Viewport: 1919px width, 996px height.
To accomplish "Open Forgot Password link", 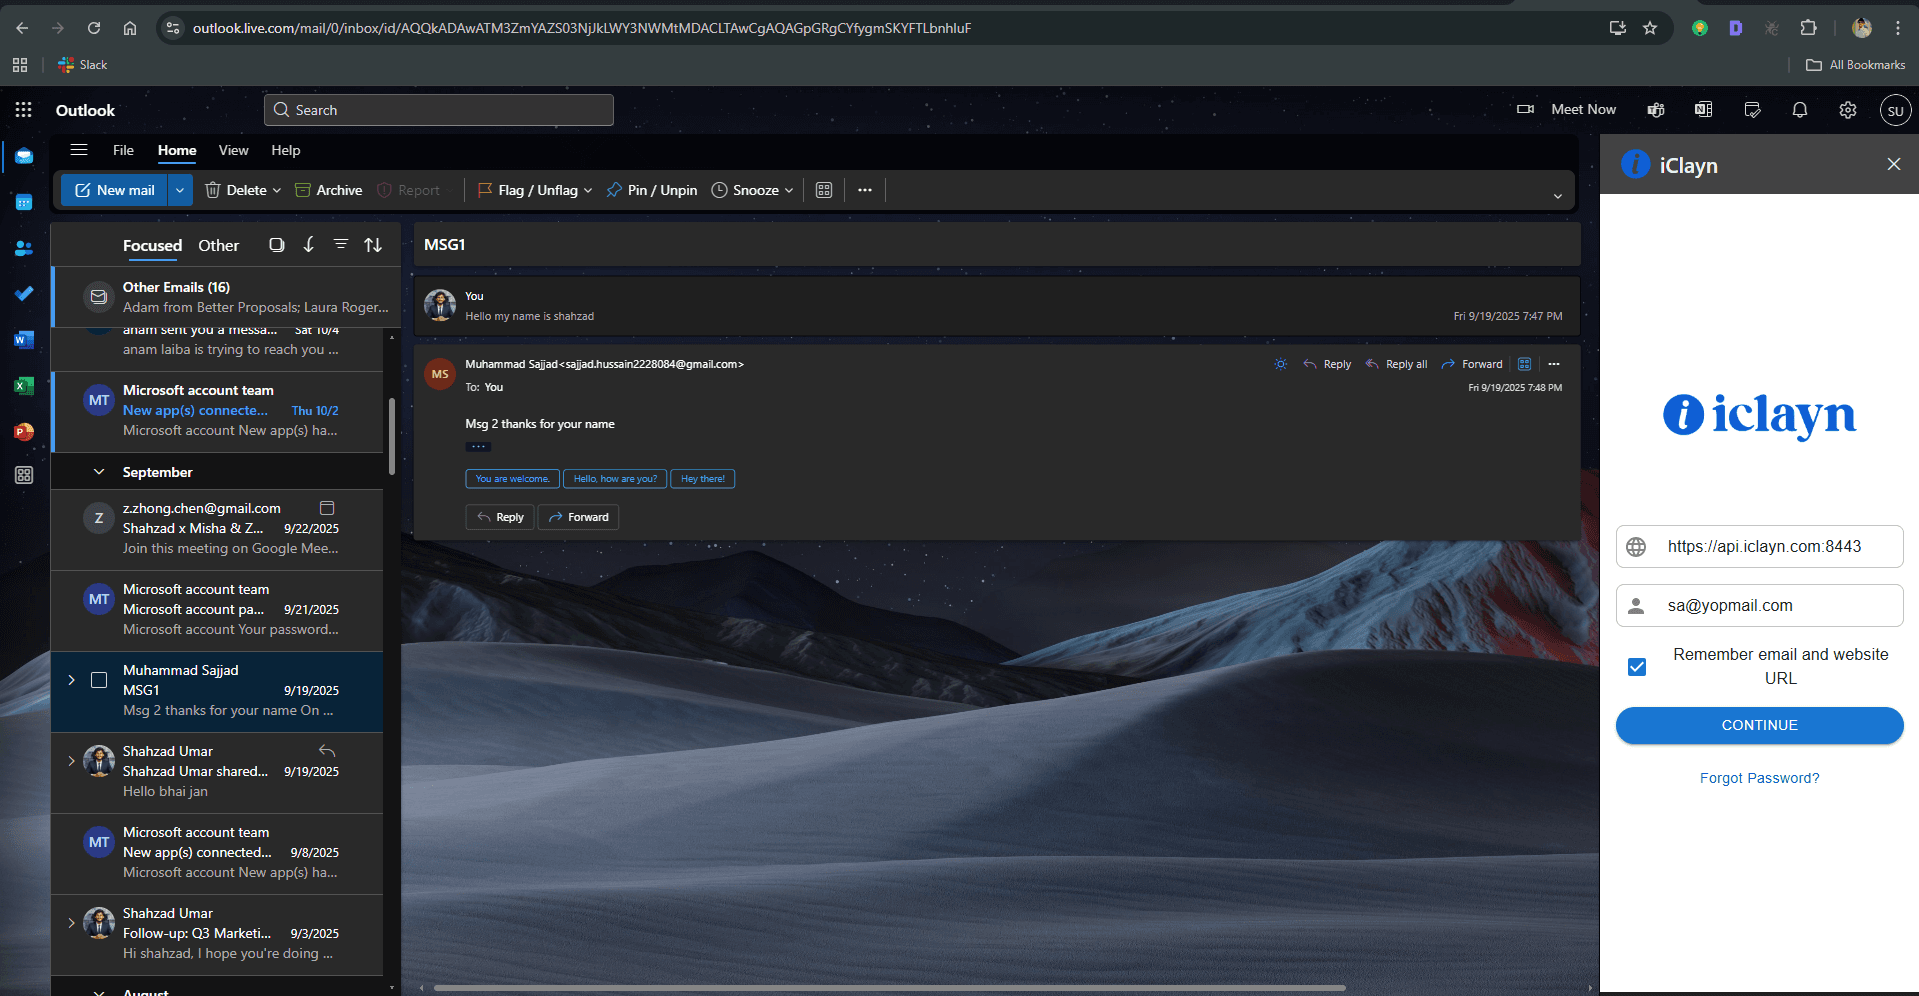I will (1759, 778).
